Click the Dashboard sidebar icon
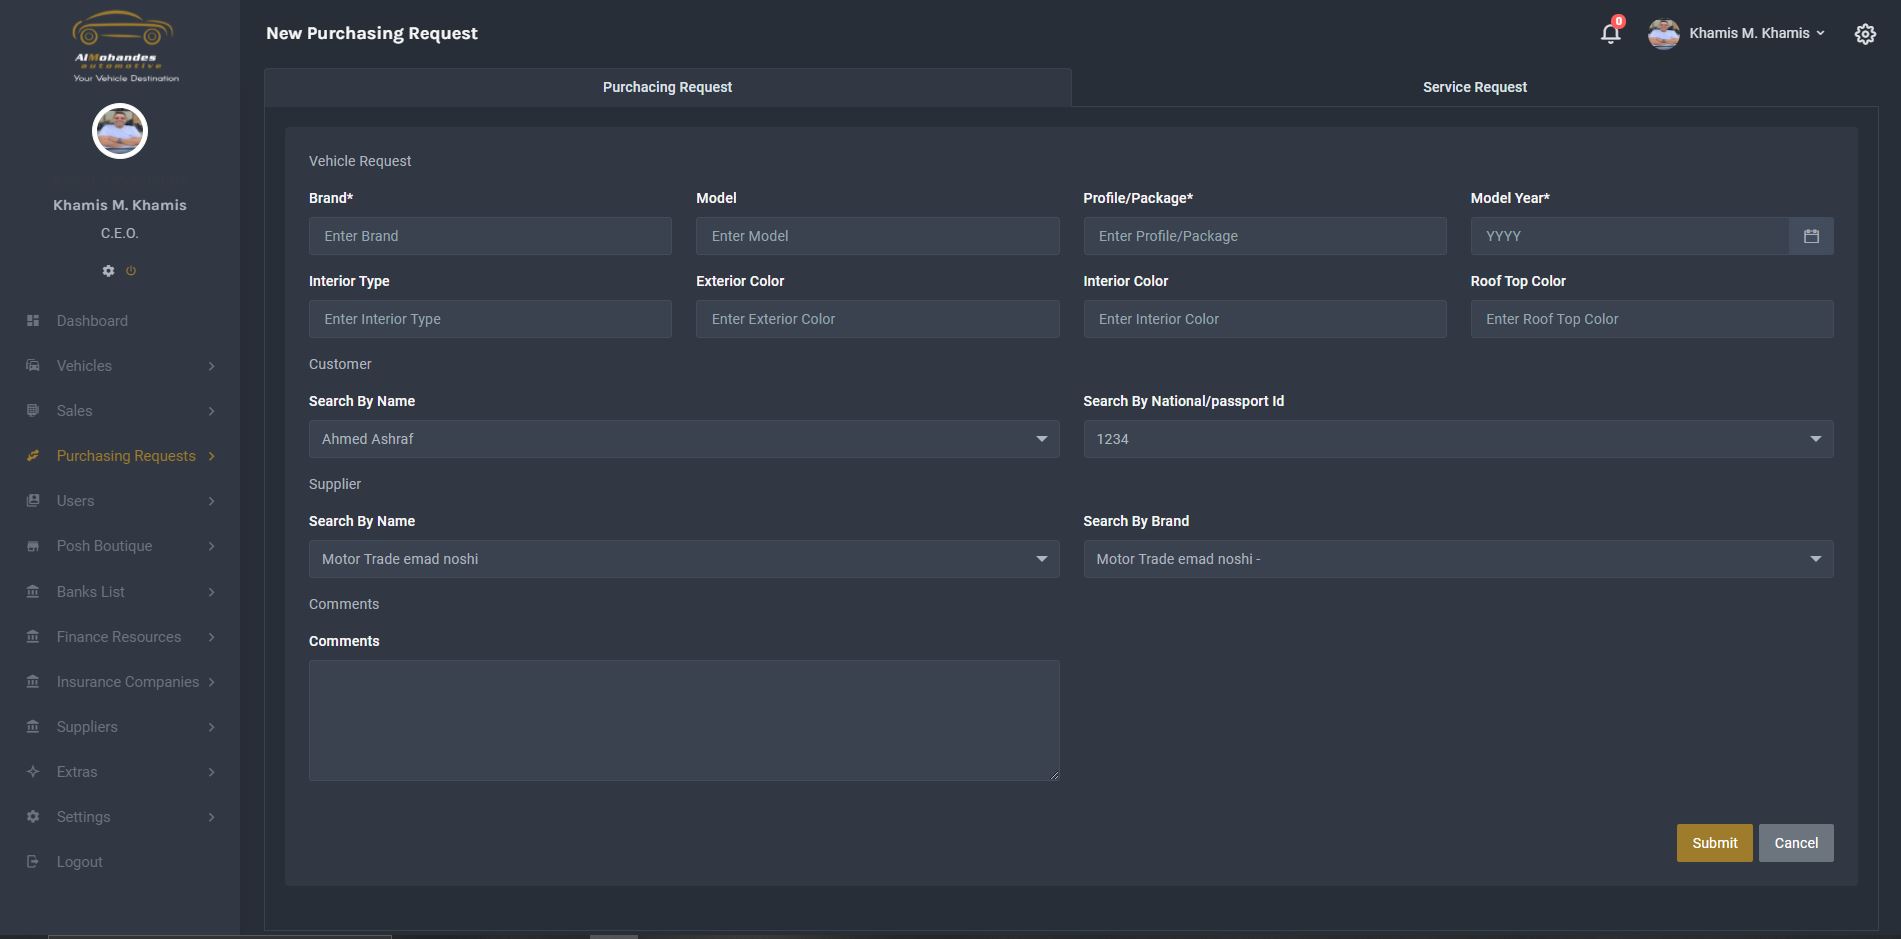The image size is (1901, 939). click(x=33, y=321)
